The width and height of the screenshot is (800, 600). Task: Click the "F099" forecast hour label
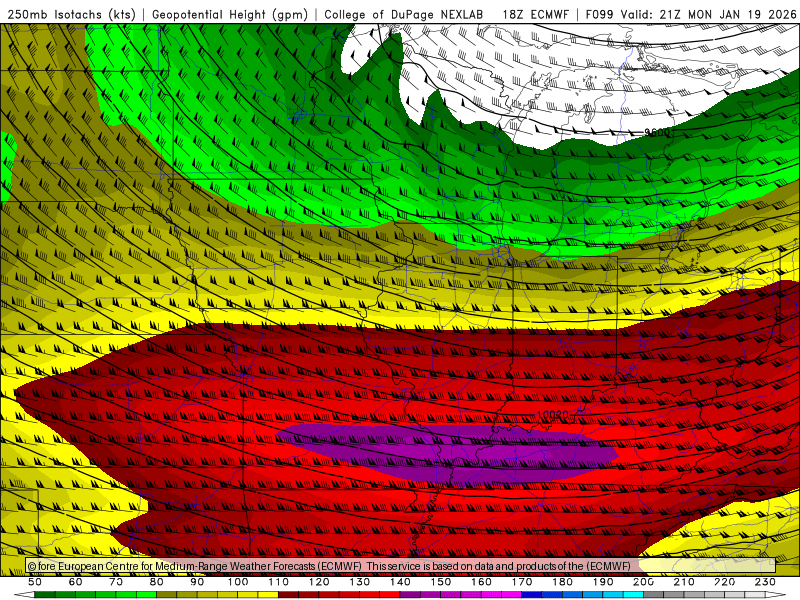(x=600, y=14)
